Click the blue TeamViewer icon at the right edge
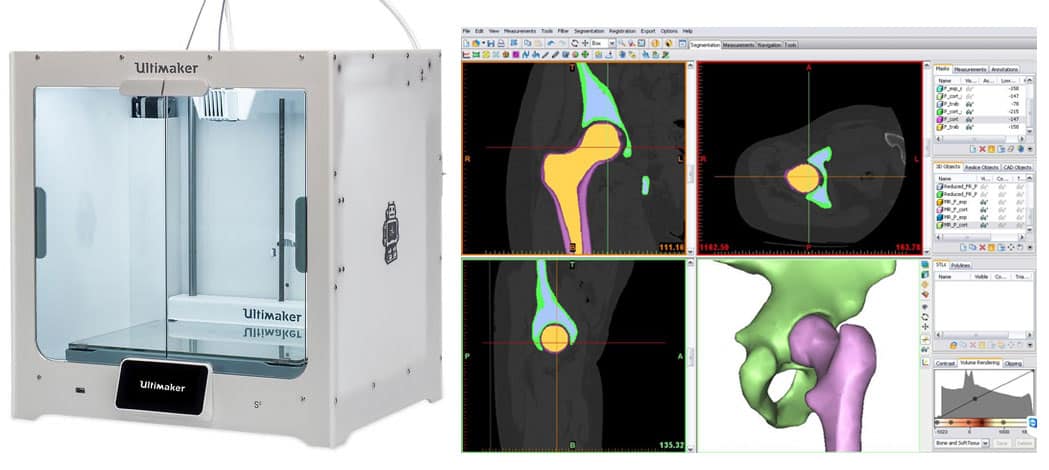The height and width of the screenshot is (470, 1049). pyautogui.click(x=1032, y=423)
